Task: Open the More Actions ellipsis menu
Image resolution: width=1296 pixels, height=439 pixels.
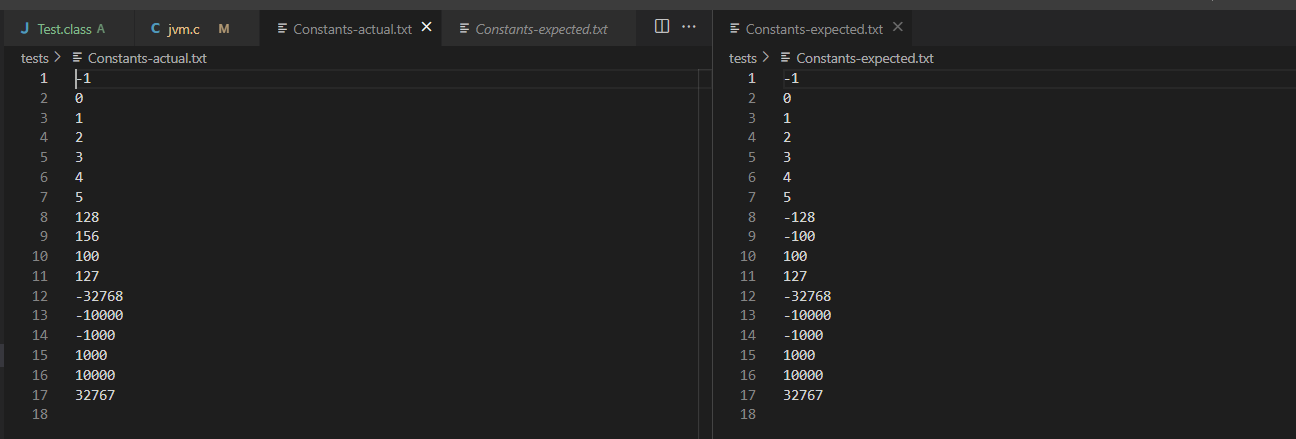Action: [688, 27]
